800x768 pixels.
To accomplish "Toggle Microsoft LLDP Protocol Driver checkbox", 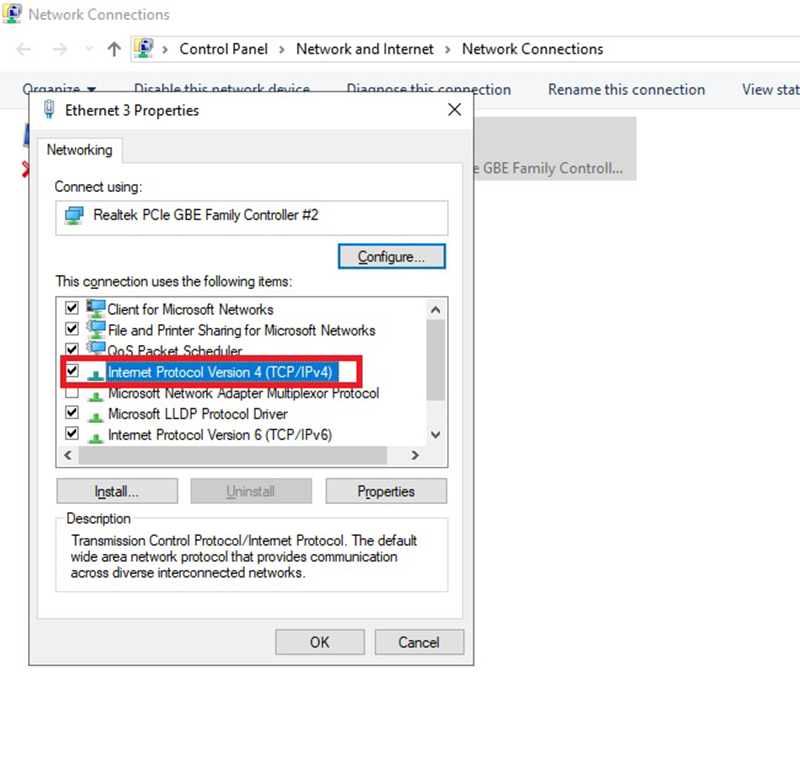I will tap(72, 412).
